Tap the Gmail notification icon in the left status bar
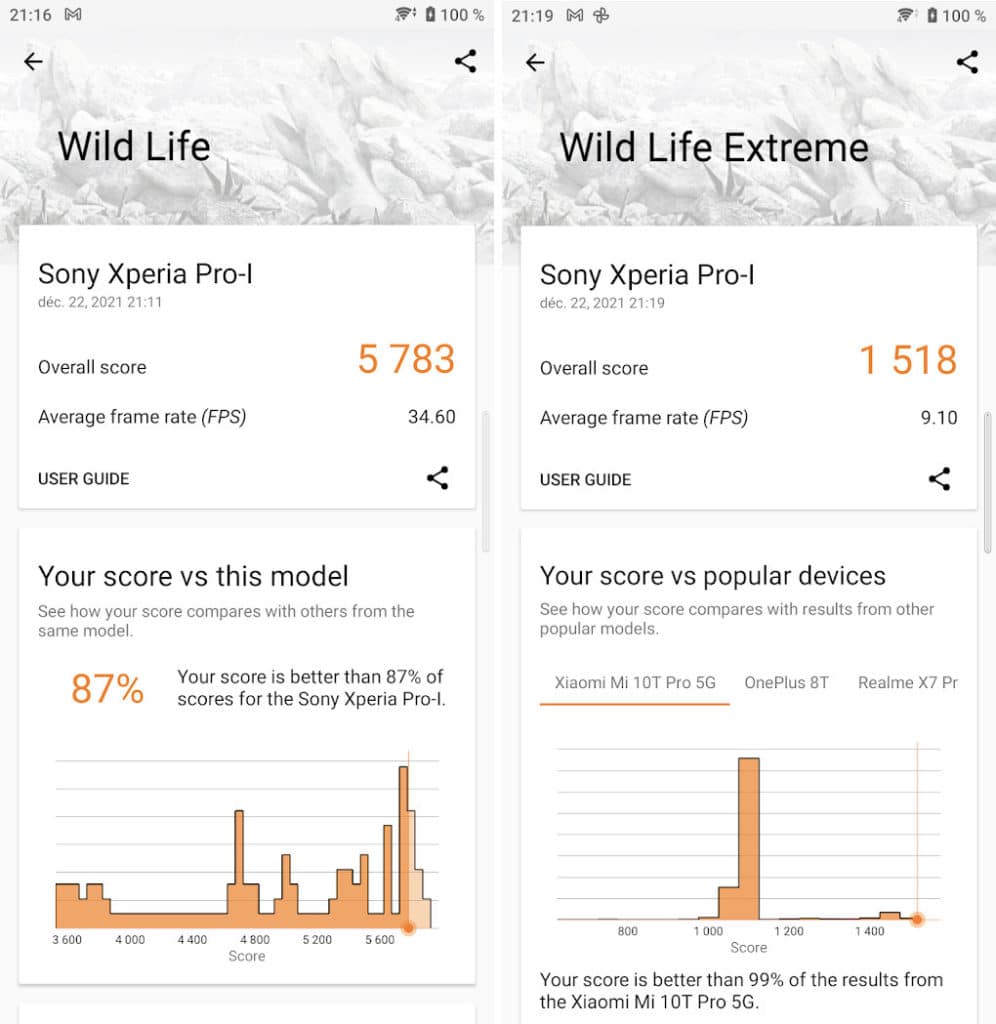 click(x=73, y=14)
